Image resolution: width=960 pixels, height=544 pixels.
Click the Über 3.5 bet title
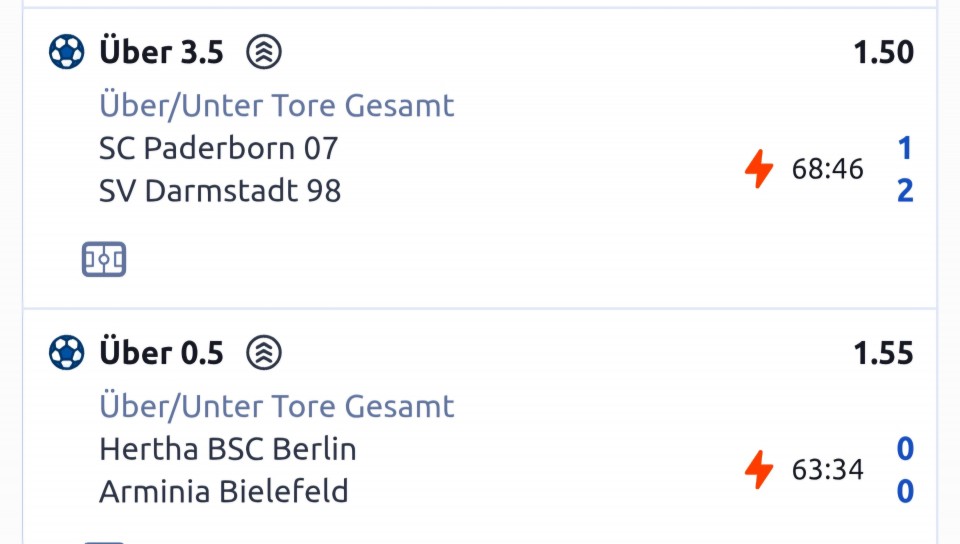pos(161,53)
